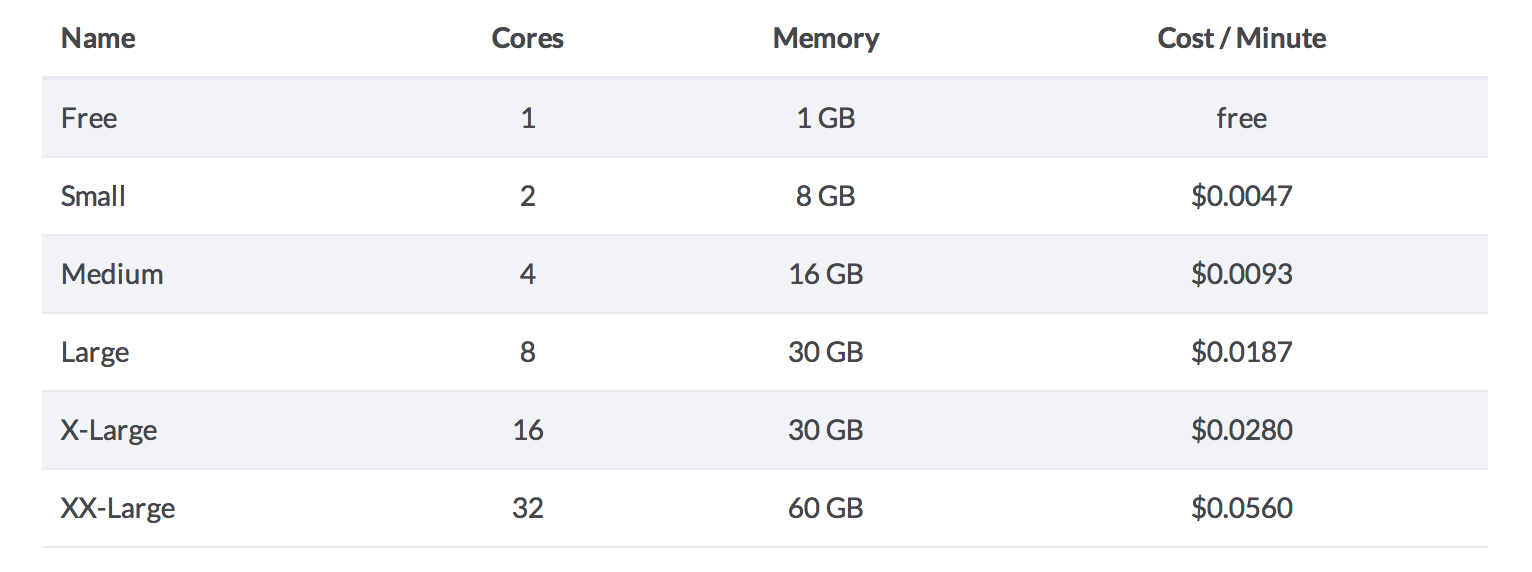Select the Small plan name
The height and width of the screenshot is (572, 1532).
[93, 196]
